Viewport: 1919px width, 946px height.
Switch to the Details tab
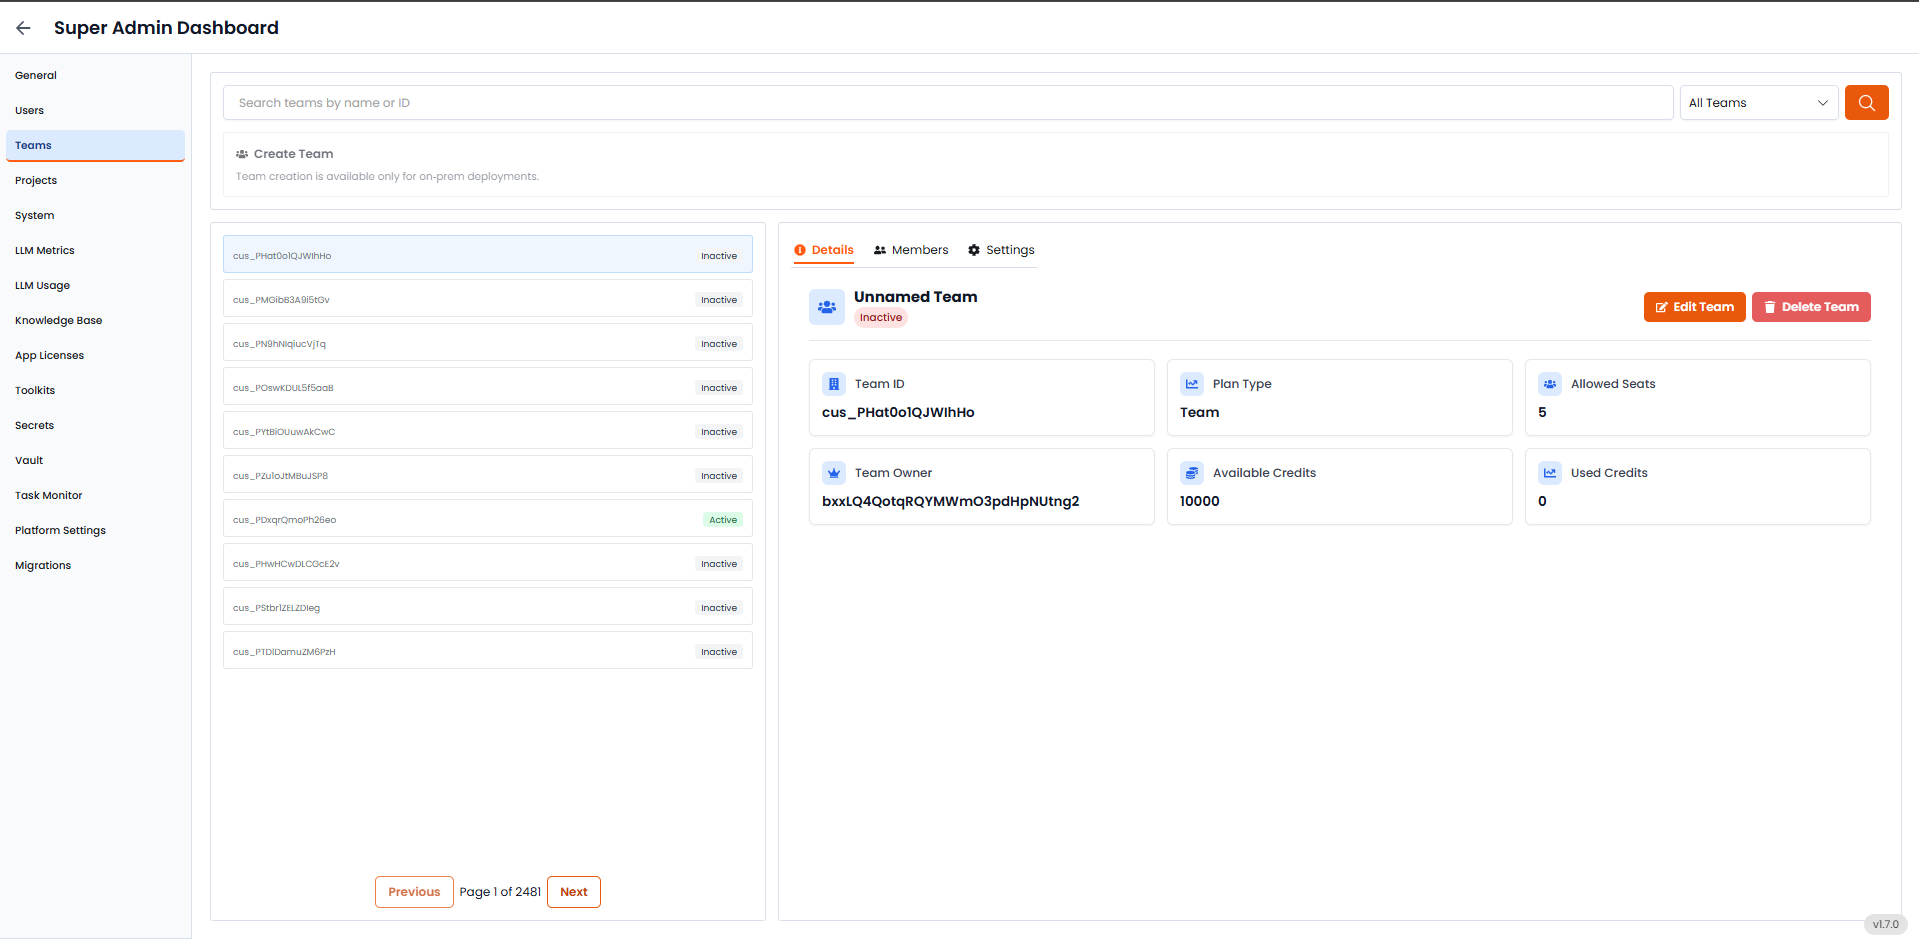(824, 250)
